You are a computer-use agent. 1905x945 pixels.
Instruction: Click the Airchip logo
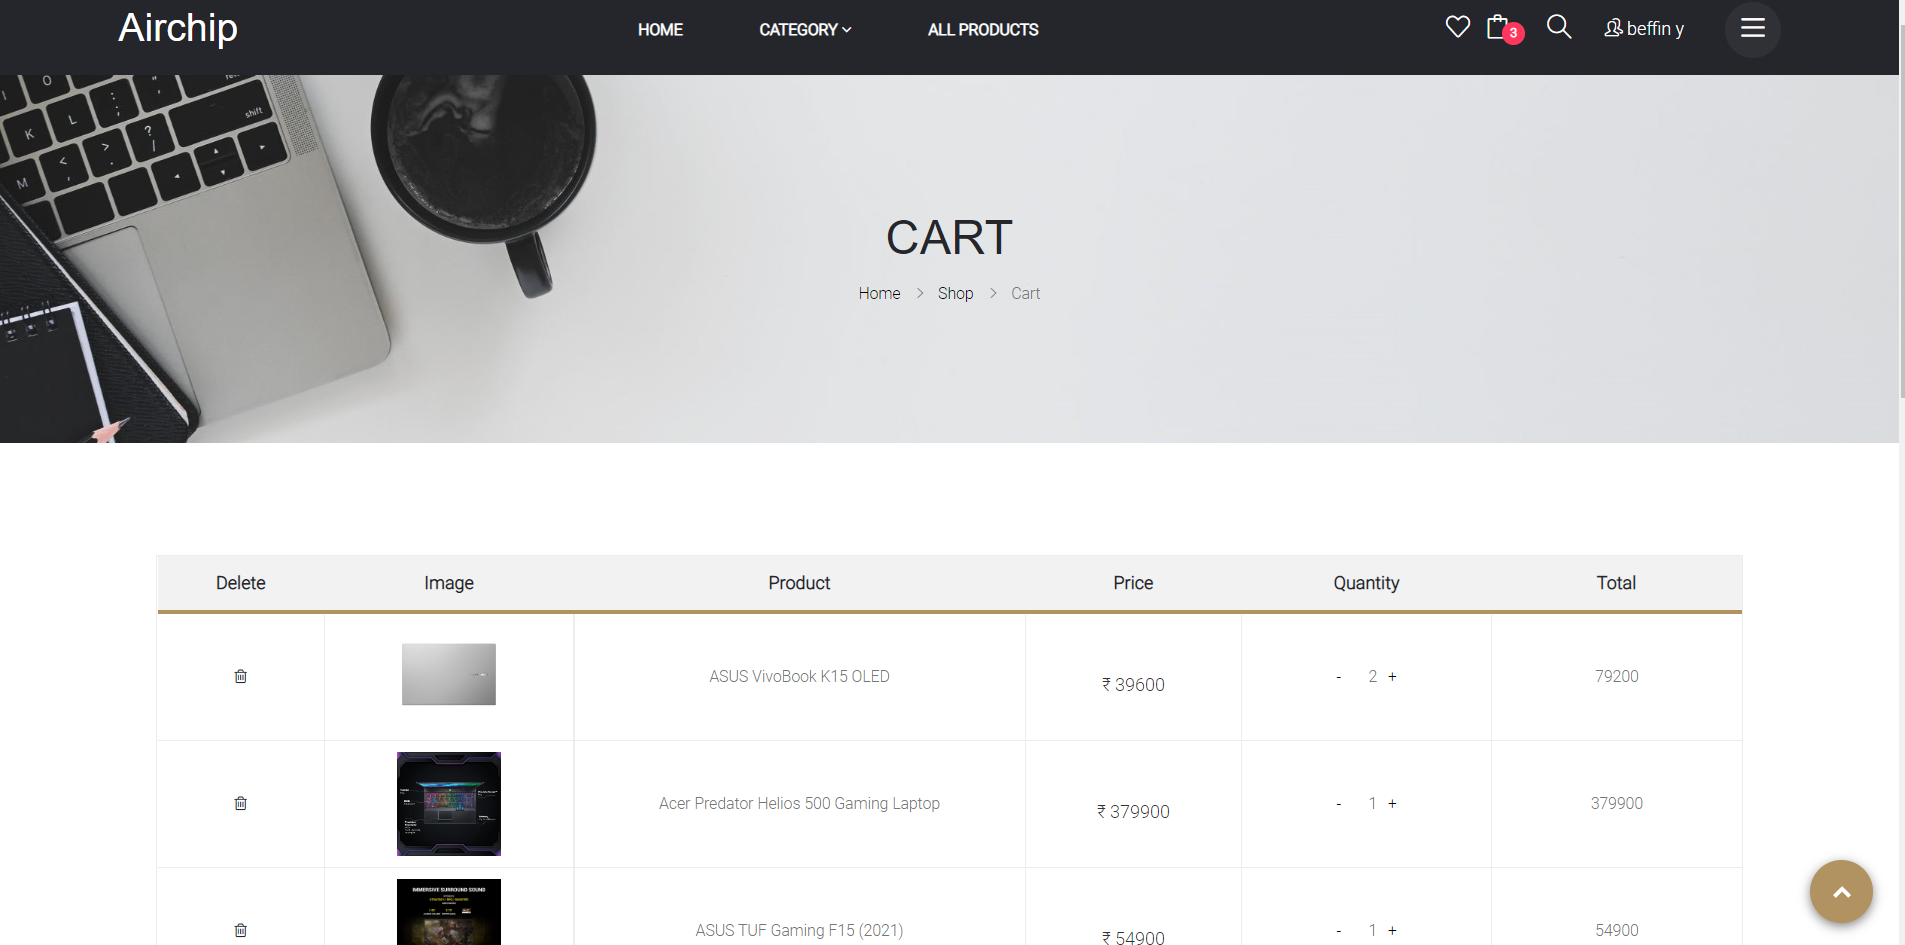177,28
